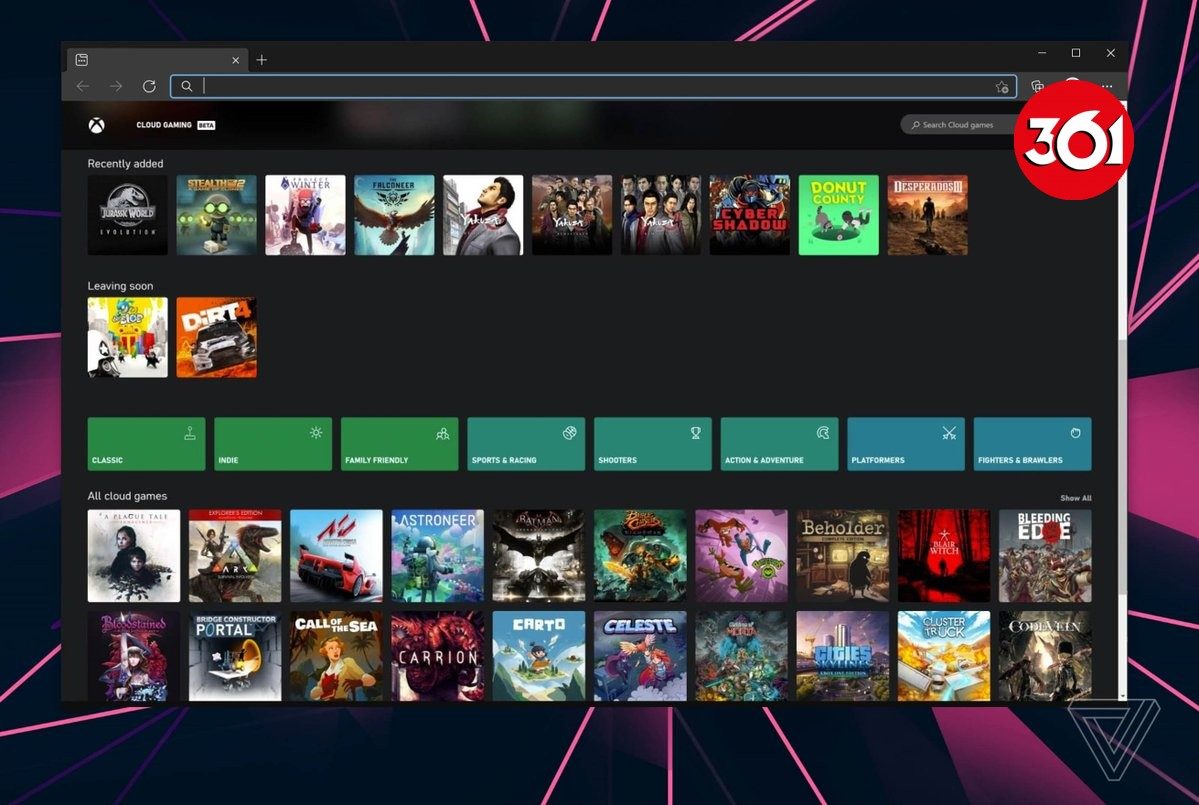This screenshot has width=1199, height=805.
Task: Launch the DiRT 4 game thumbnail
Action: [x=217, y=337]
